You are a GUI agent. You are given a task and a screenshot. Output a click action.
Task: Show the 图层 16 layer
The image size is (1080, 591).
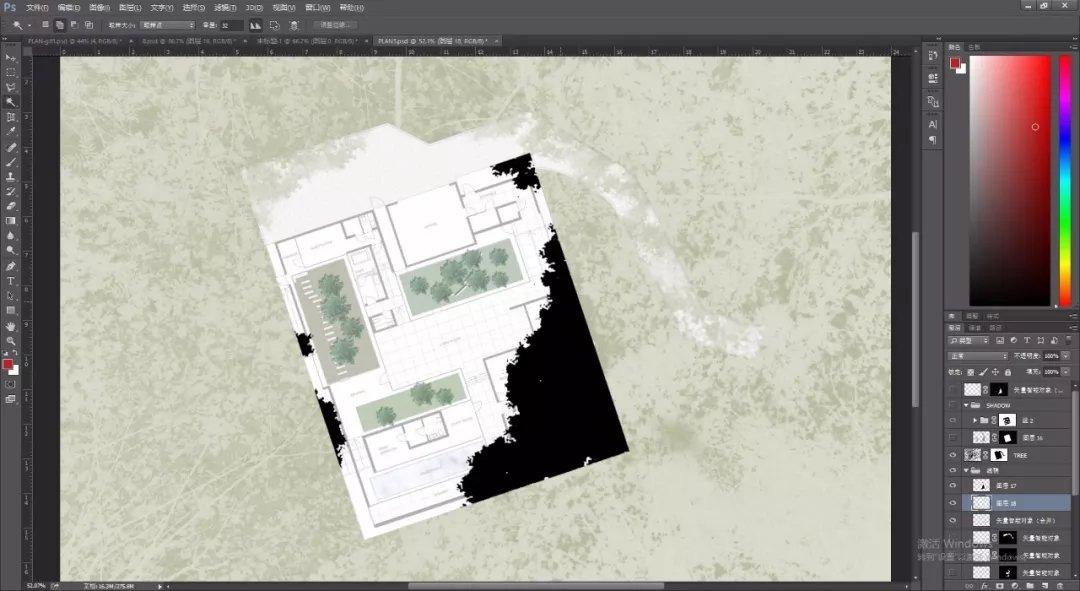[953, 437]
